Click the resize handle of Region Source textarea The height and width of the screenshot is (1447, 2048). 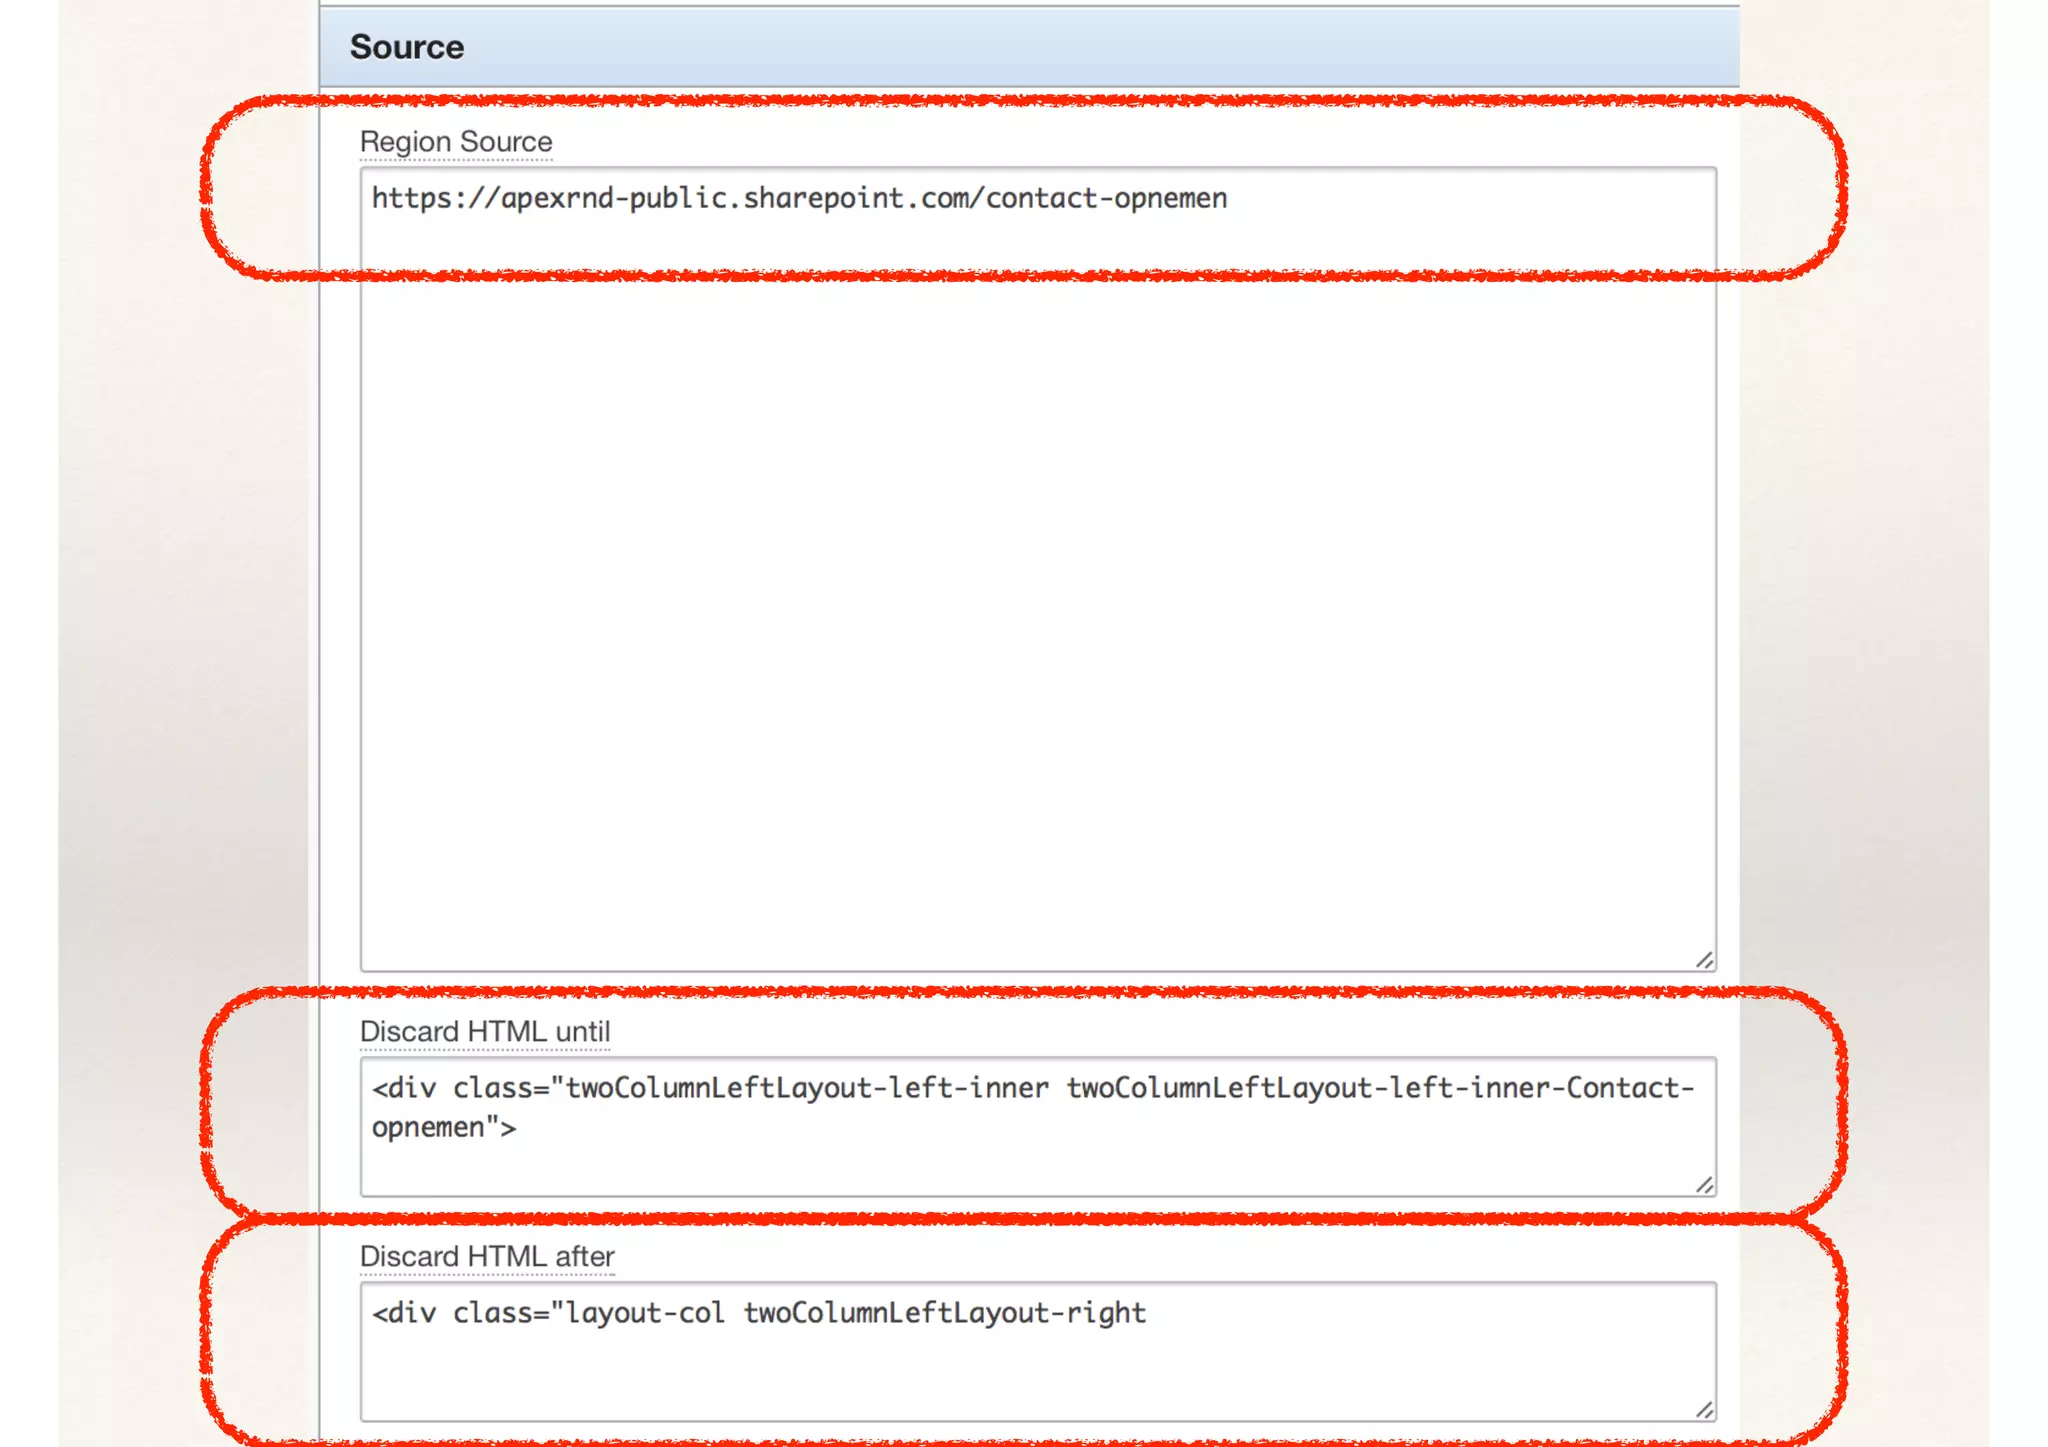1705,960
